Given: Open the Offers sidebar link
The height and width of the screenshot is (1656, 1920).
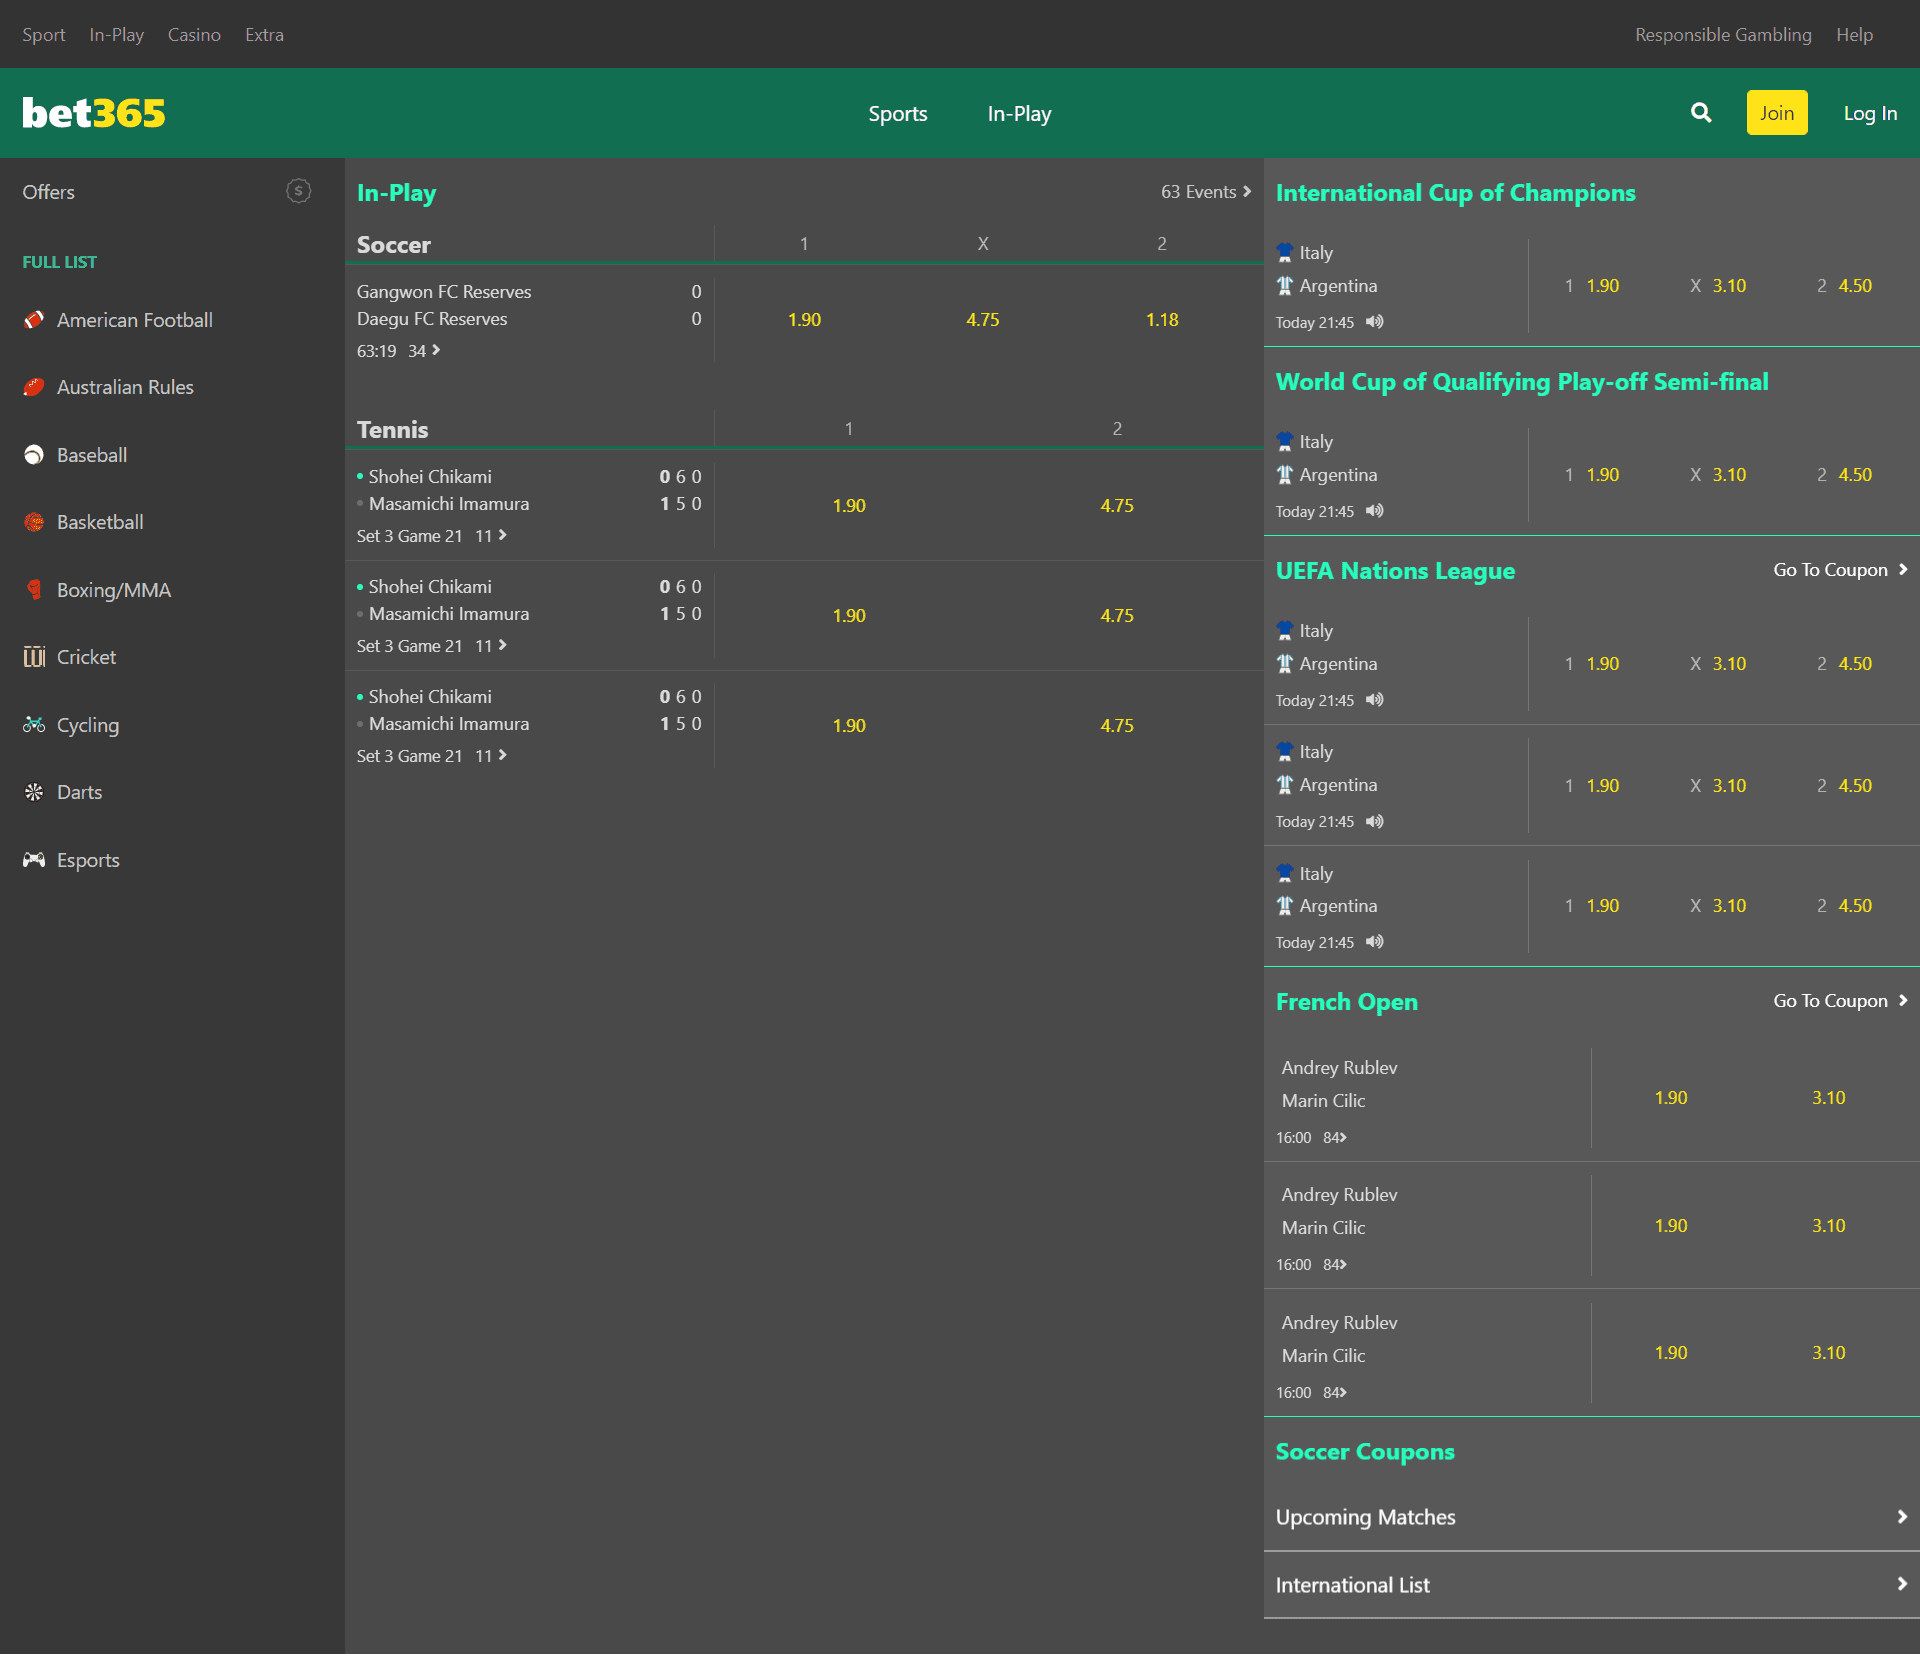Looking at the screenshot, I should [x=49, y=192].
